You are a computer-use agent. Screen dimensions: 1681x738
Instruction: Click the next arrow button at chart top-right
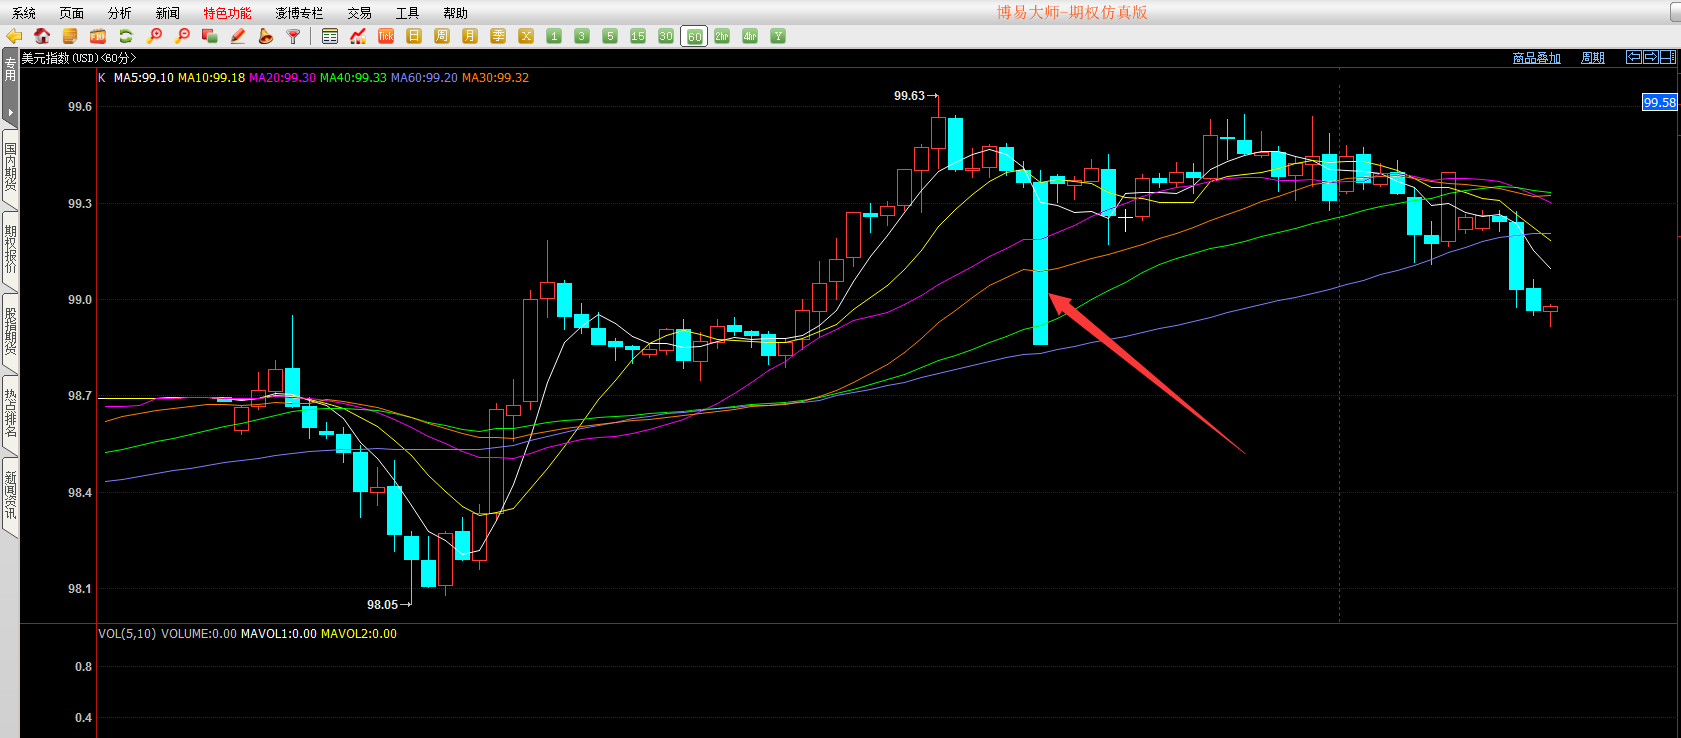click(1651, 57)
